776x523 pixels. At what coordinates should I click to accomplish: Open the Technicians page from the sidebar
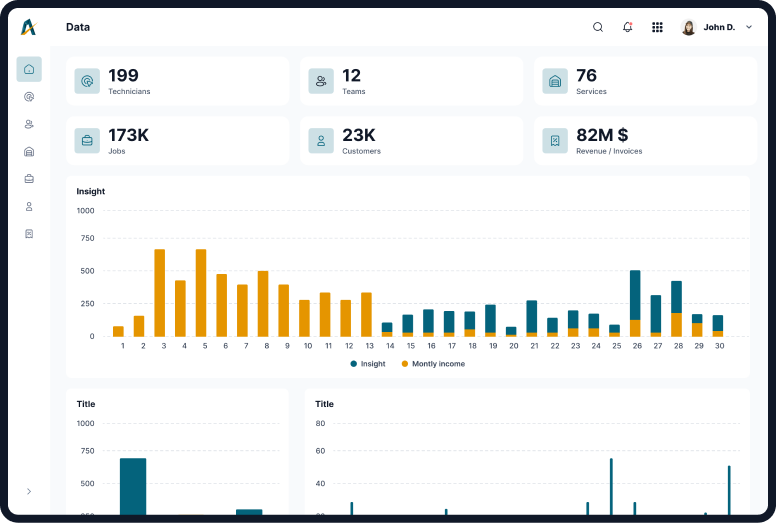pyautogui.click(x=29, y=97)
